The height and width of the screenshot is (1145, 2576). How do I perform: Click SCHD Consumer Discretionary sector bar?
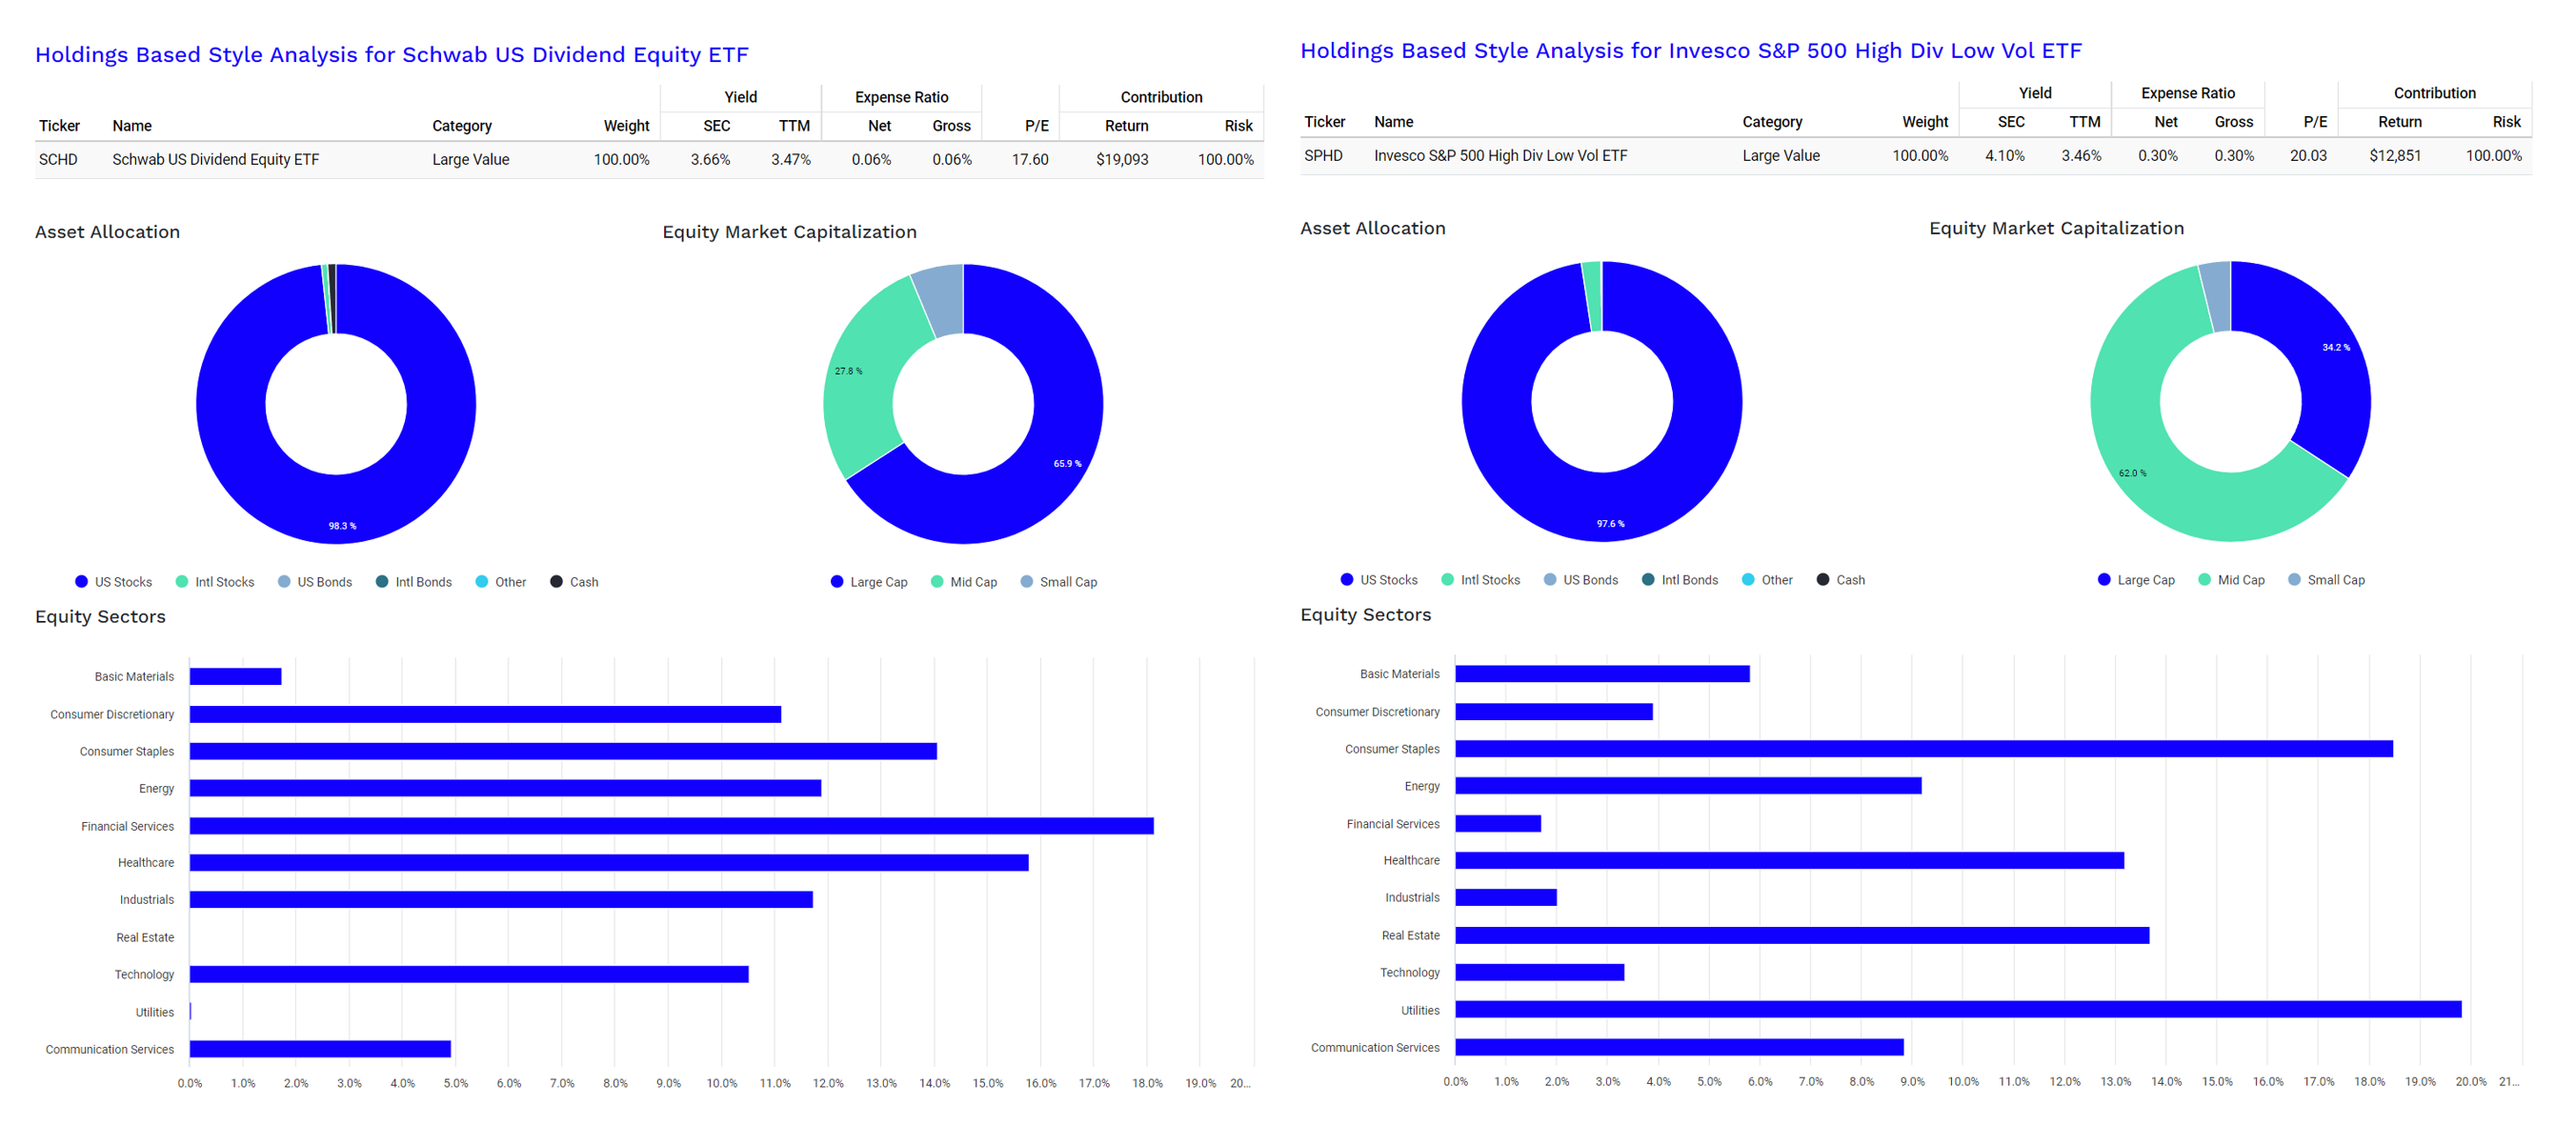point(485,715)
